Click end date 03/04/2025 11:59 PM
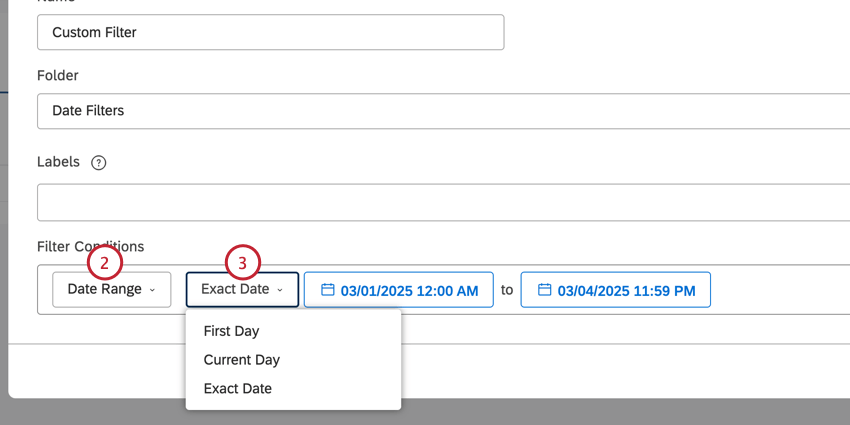This screenshot has width=850, height=425. tap(615, 290)
